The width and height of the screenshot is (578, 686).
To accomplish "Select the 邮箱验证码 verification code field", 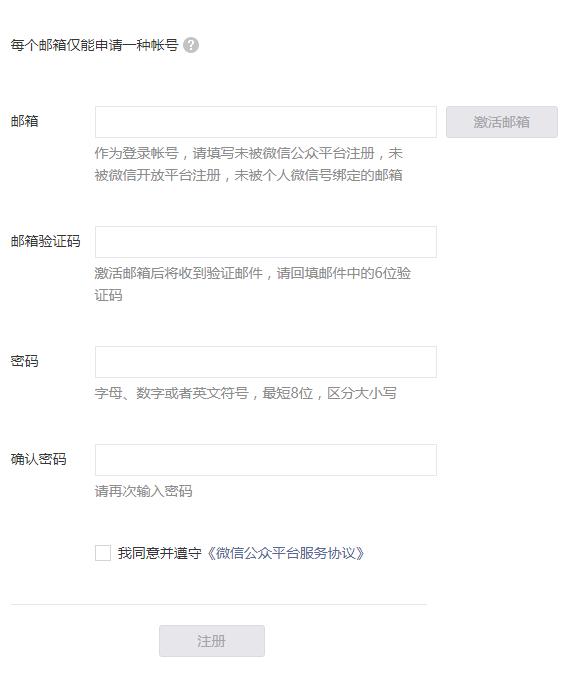I will pyautogui.click(x=266, y=242).
